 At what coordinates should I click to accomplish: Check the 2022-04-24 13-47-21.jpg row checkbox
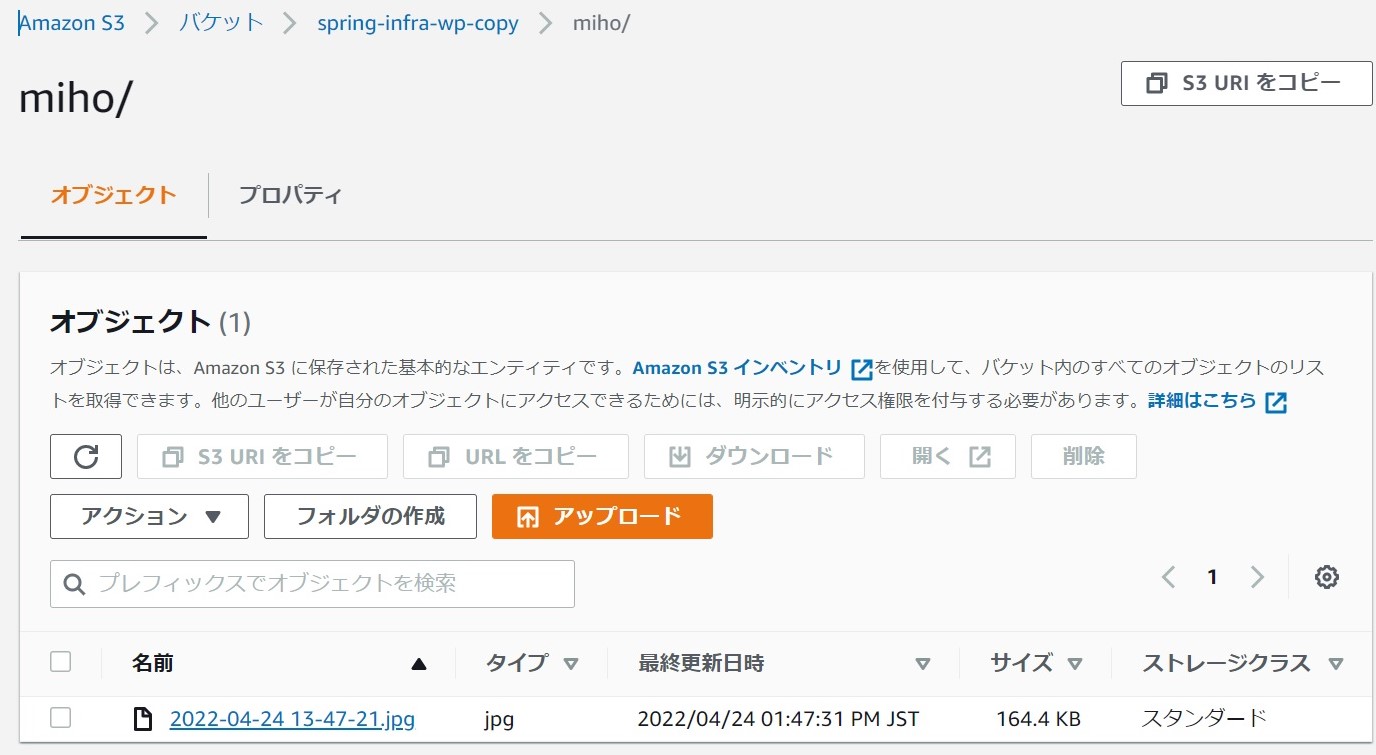pos(61,718)
